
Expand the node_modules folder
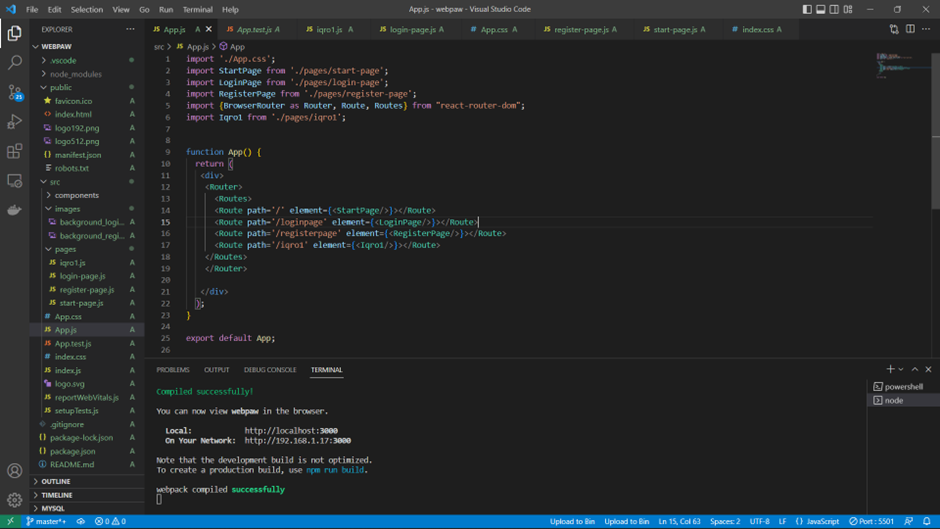[87, 74]
